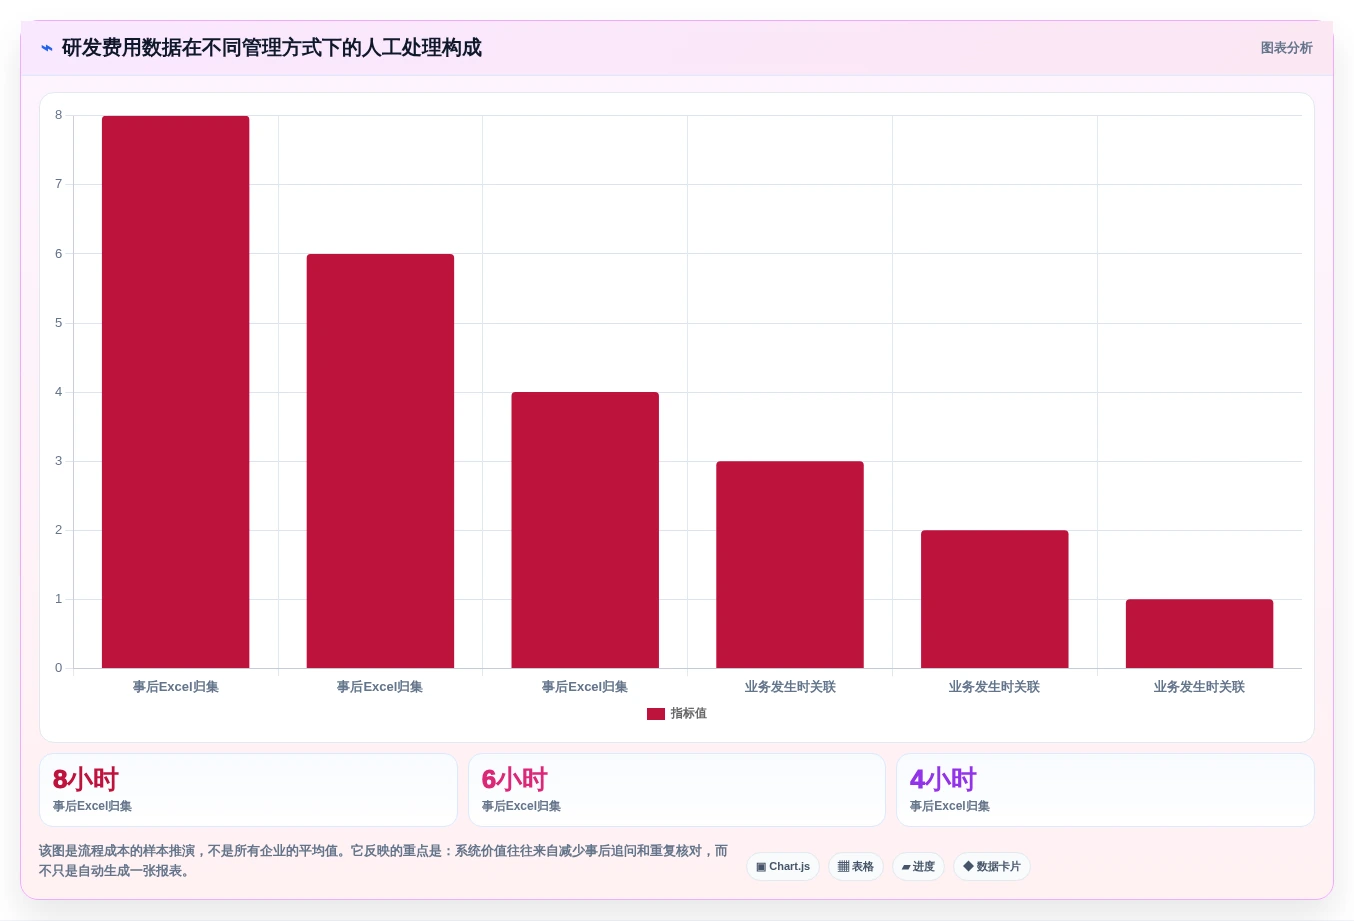Select the 6-value bar in chart
The image size is (1354, 921).
point(380,461)
